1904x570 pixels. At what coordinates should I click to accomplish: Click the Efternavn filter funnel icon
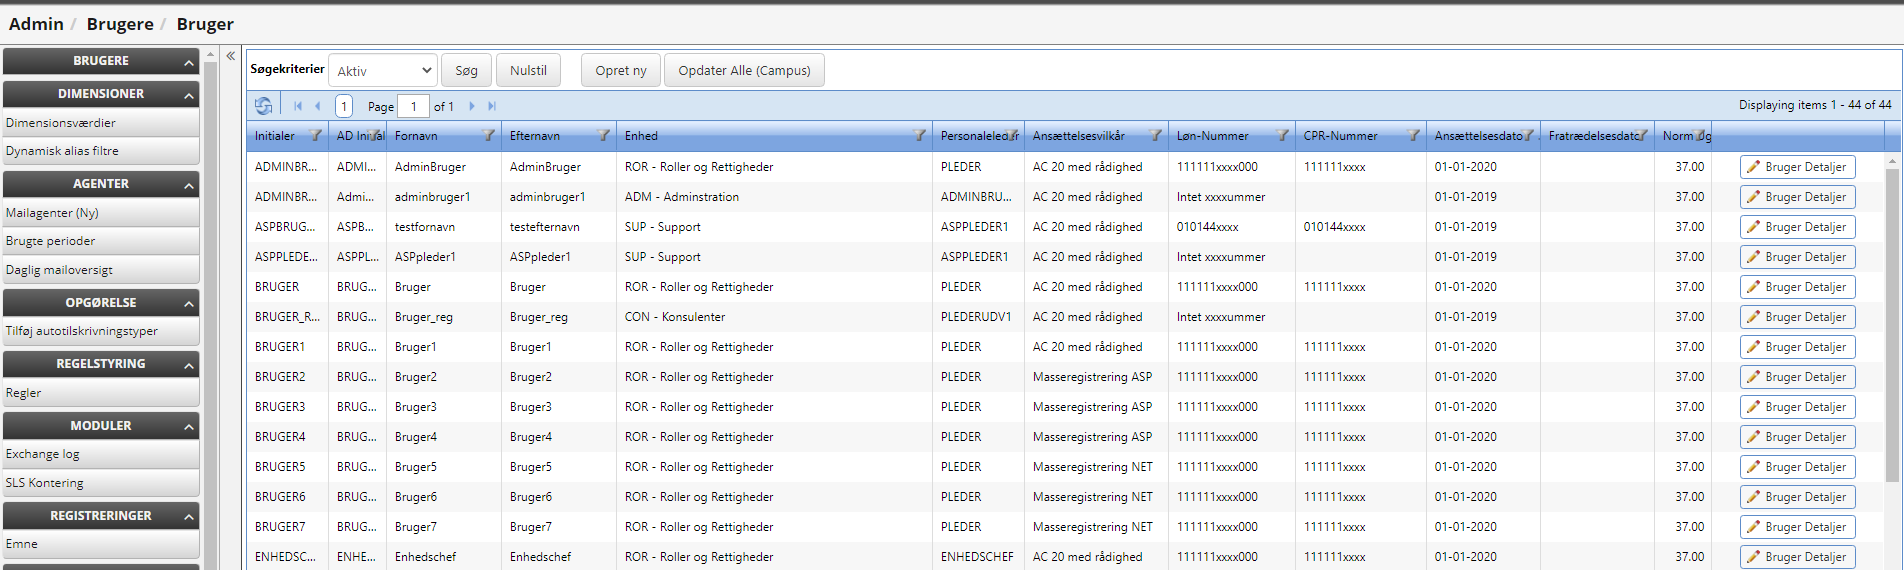604,136
